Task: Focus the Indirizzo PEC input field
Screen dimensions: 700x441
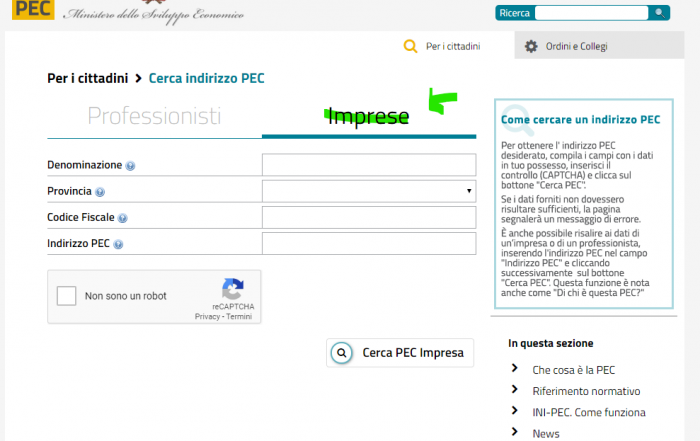Action: pyautogui.click(x=369, y=243)
